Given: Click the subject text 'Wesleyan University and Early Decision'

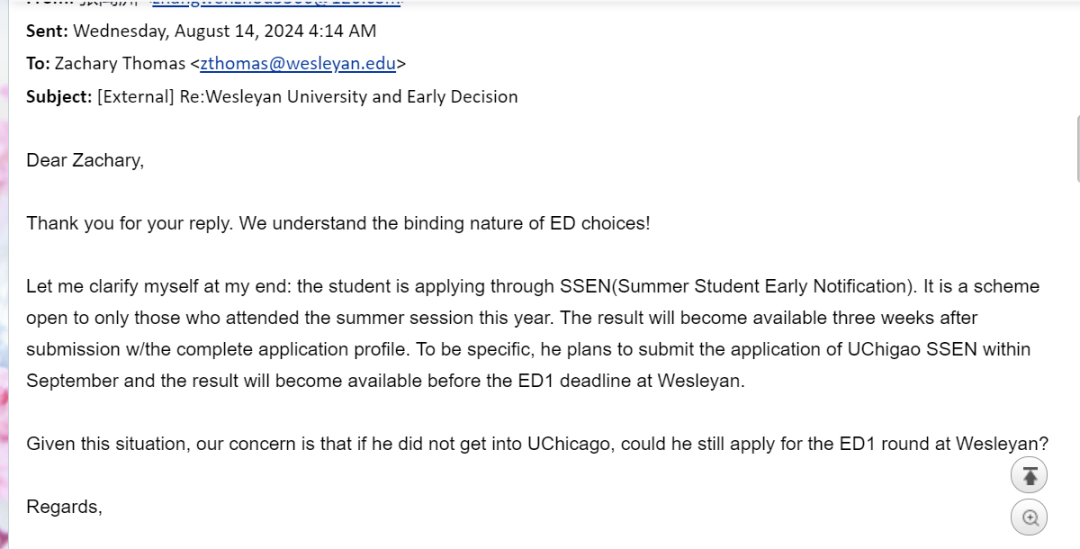Looking at the screenshot, I should [362, 96].
